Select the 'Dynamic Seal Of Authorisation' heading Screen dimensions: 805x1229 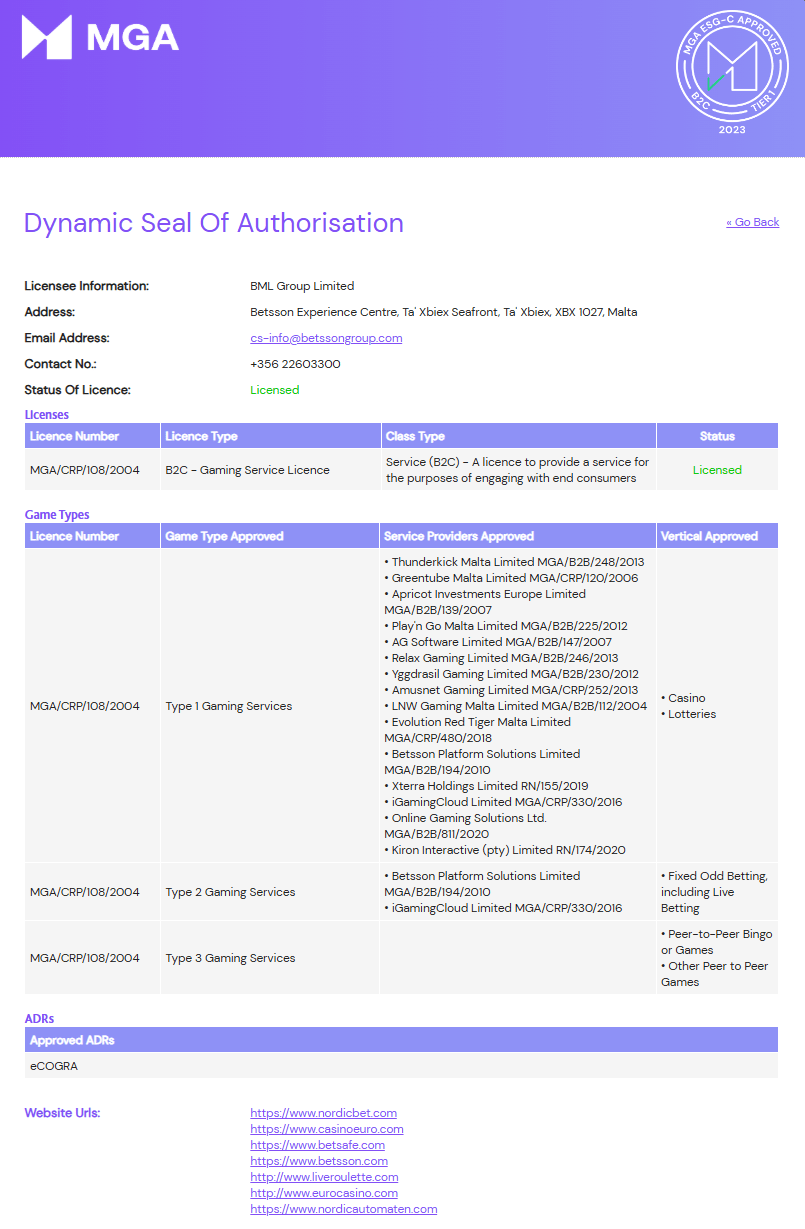tap(214, 223)
